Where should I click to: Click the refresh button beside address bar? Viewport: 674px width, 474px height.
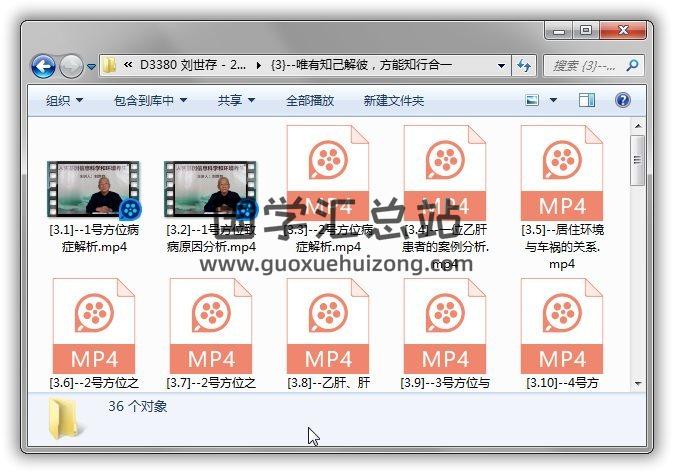tap(525, 66)
